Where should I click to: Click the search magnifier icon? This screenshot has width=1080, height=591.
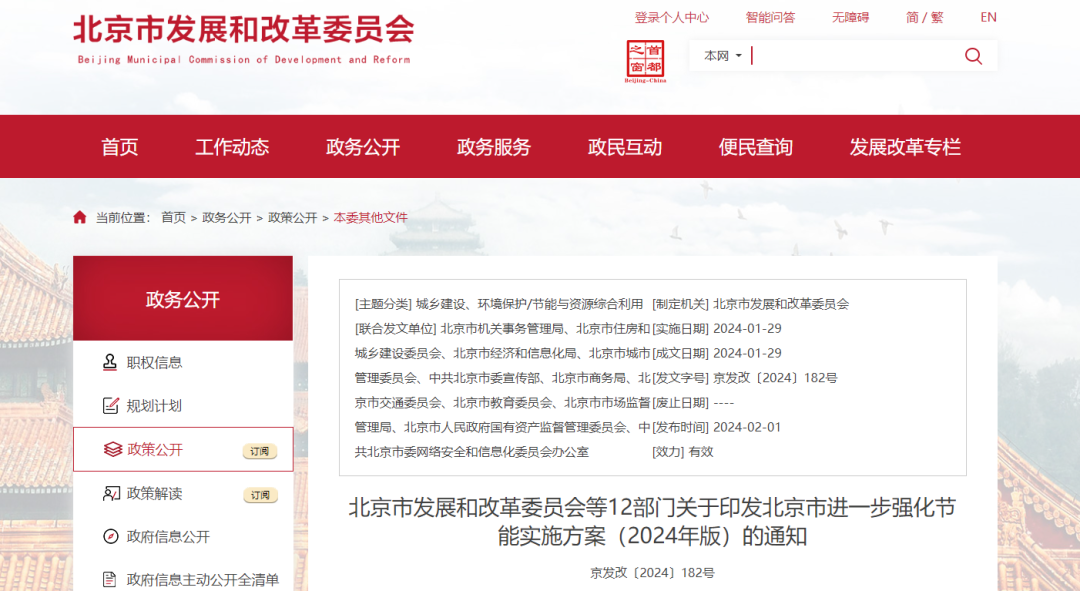[x=973, y=56]
